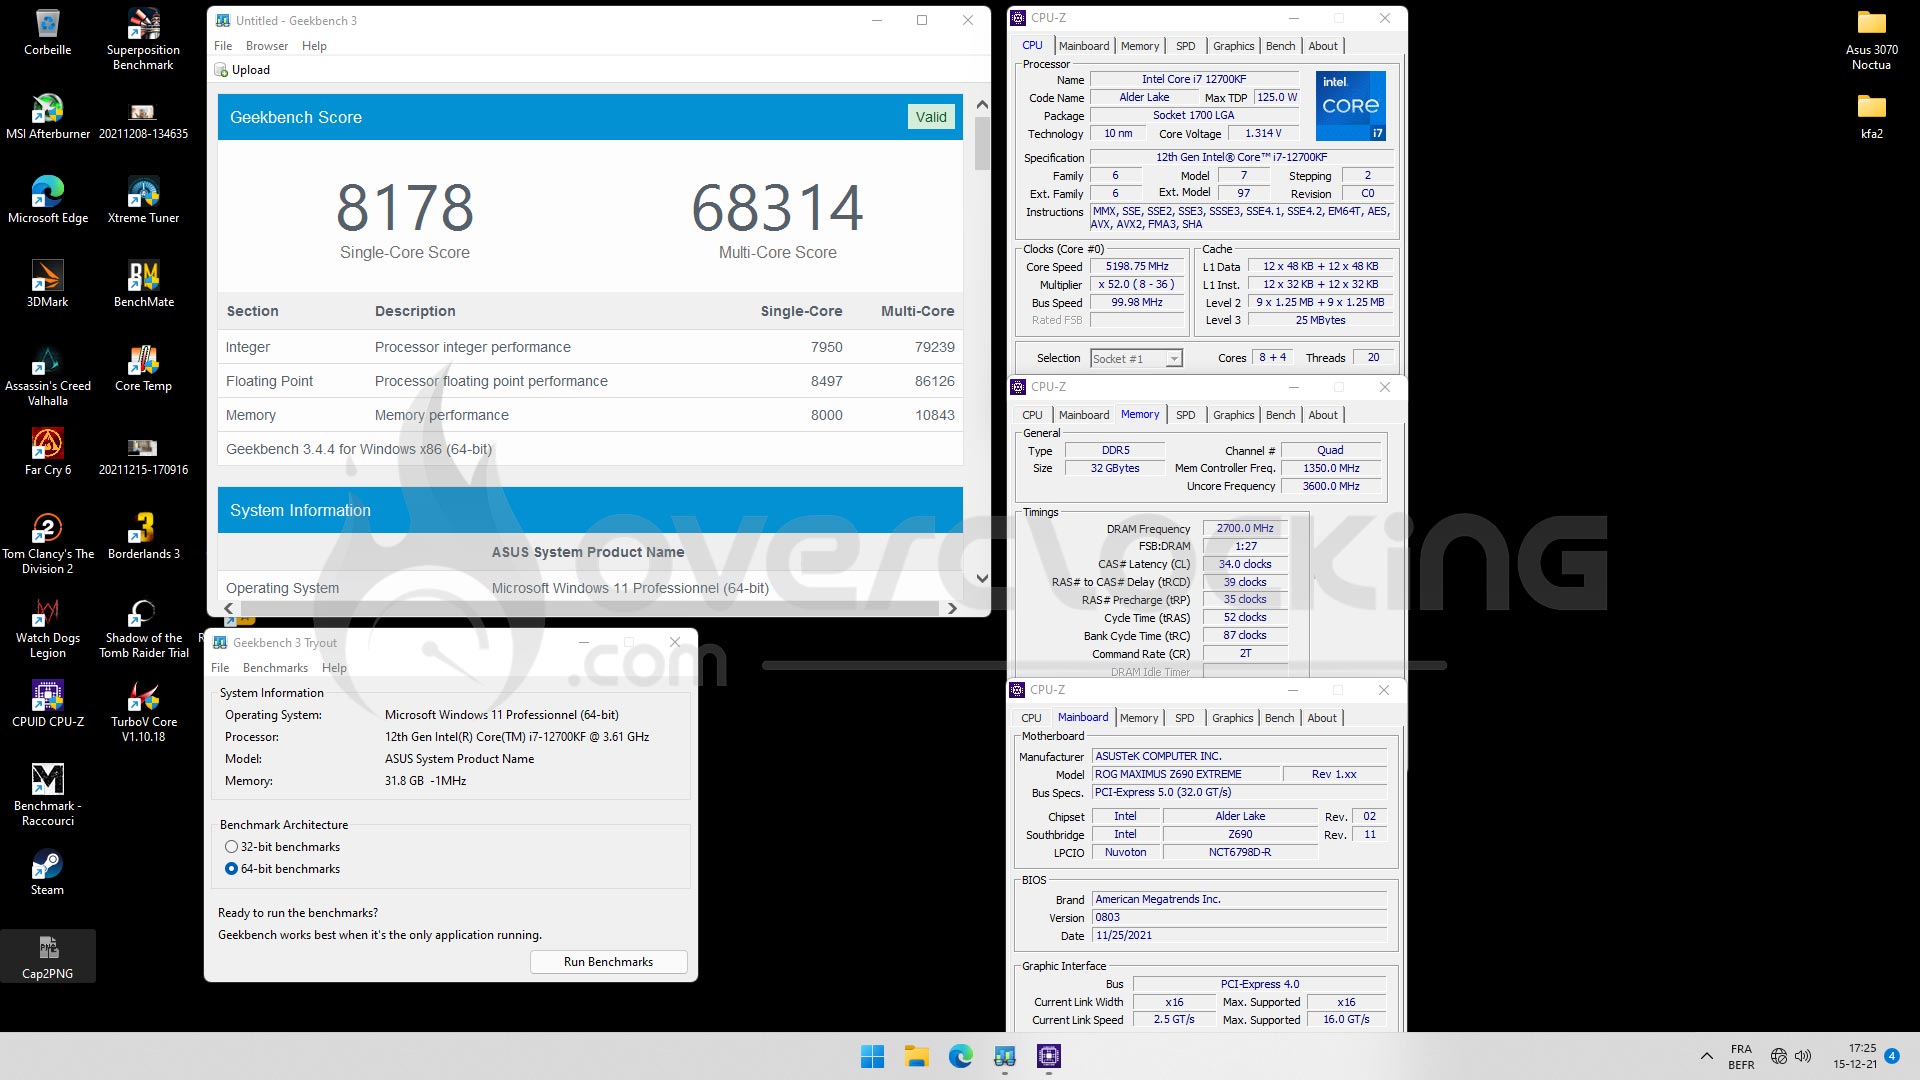Screen dimensions: 1920x1080
Task: Click the CPU-Z icon in the taskbar
Action: click(1048, 1056)
